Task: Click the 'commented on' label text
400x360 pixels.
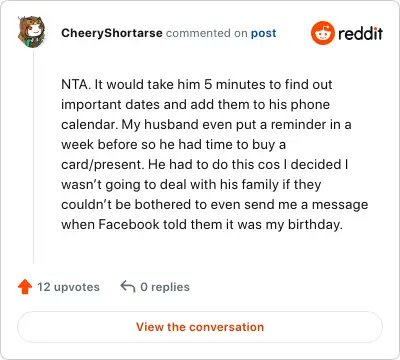Action: [207, 33]
